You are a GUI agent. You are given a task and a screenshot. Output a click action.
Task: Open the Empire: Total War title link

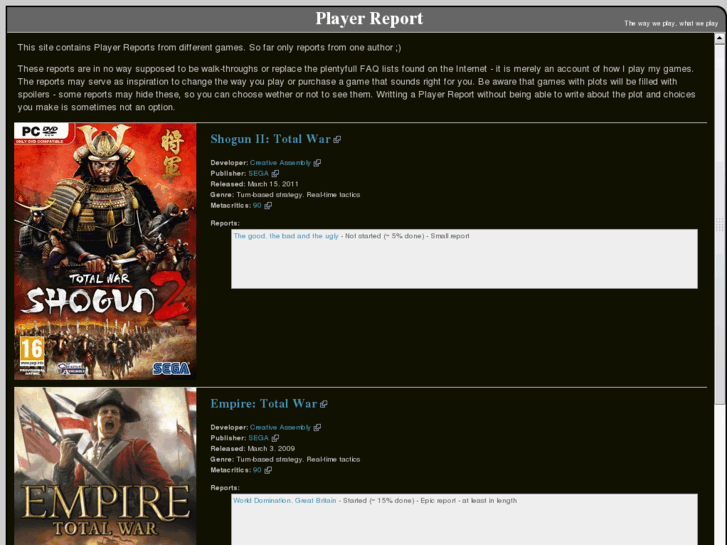coord(264,404)
